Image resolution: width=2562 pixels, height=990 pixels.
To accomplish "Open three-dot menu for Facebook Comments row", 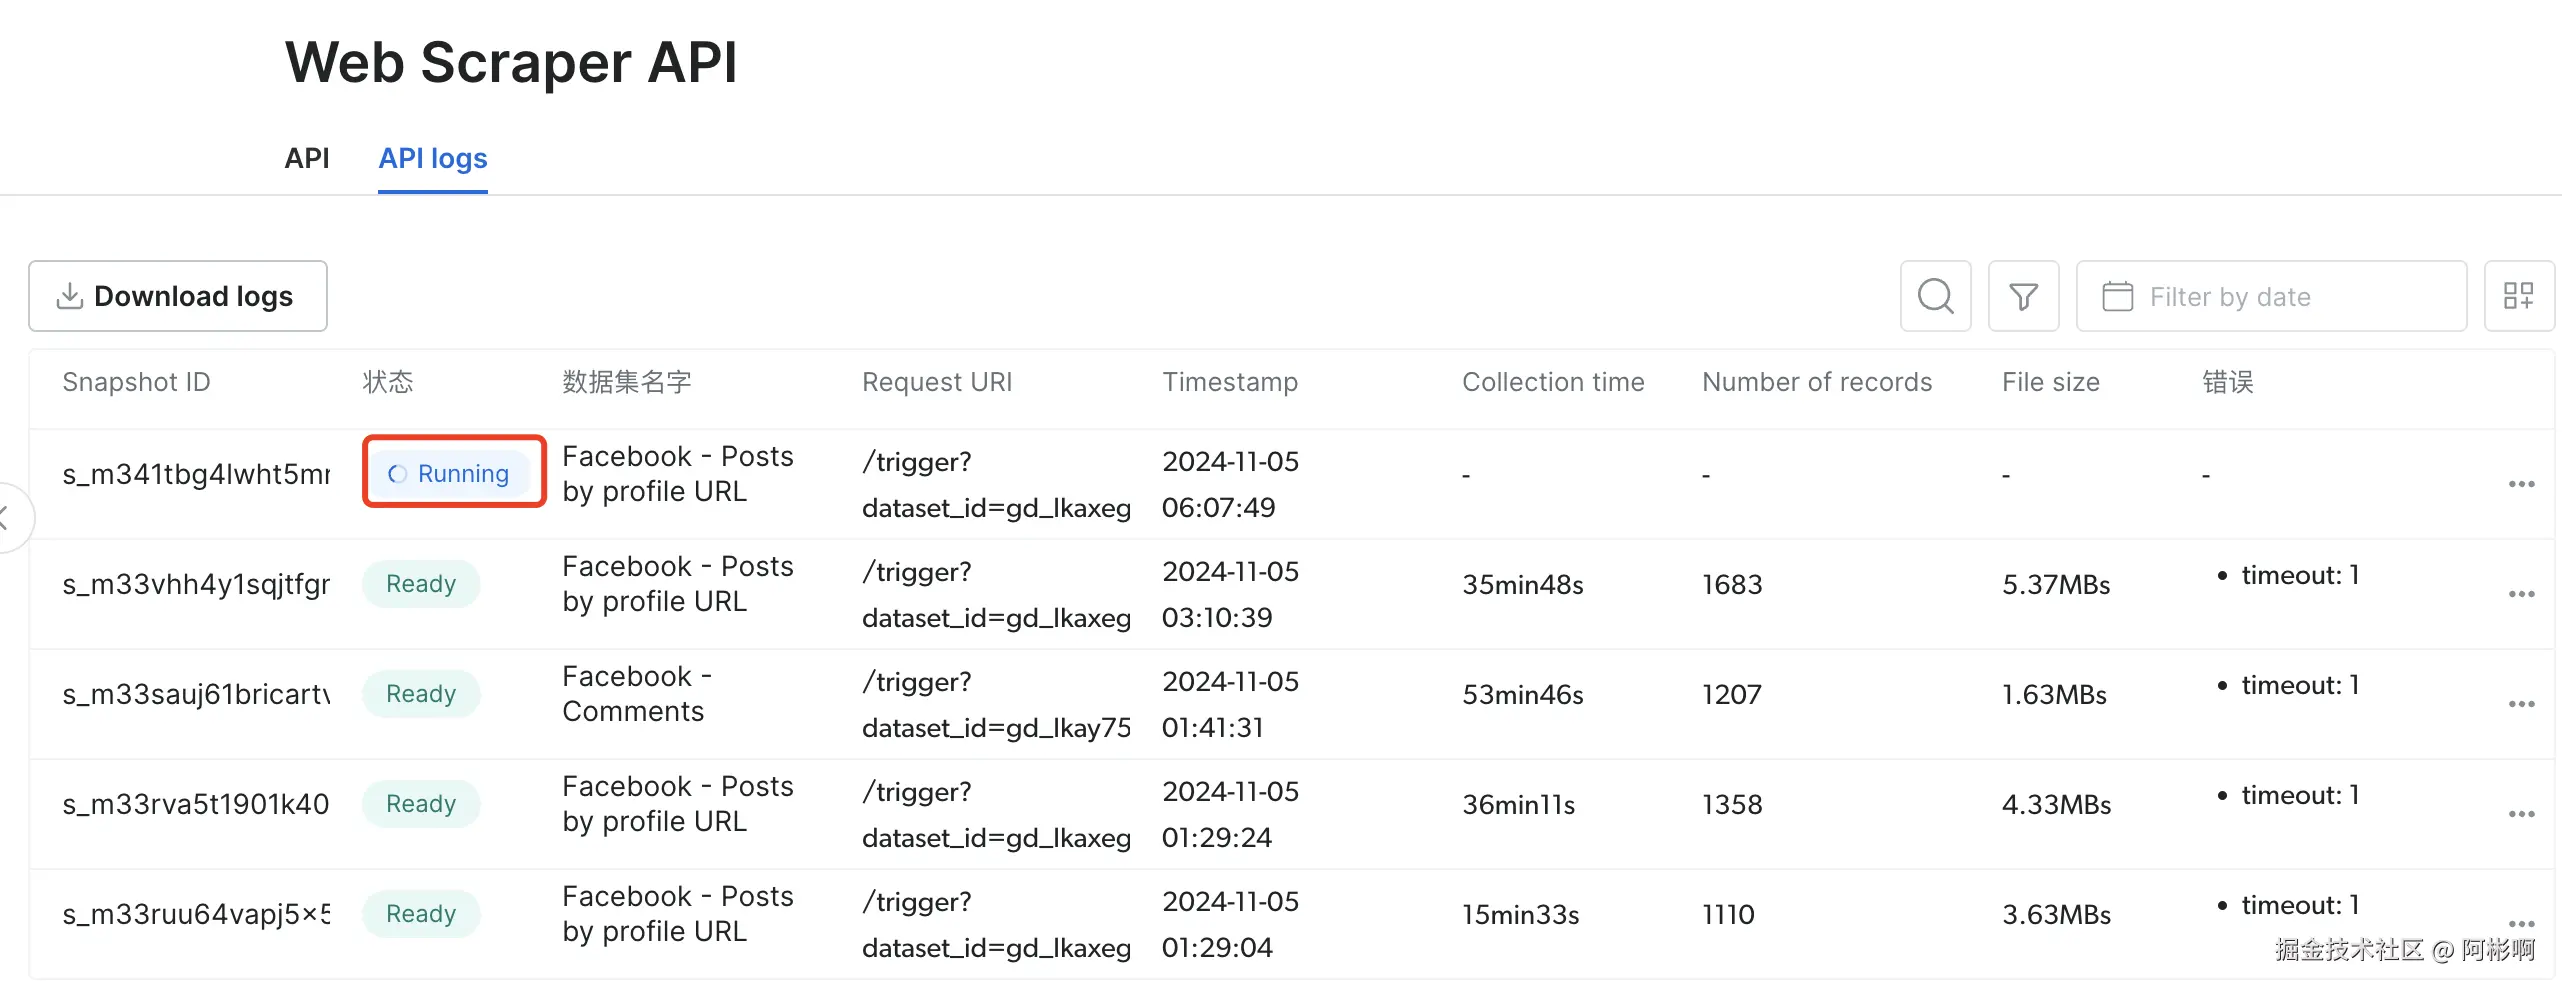I will (x=2521, y=704).
